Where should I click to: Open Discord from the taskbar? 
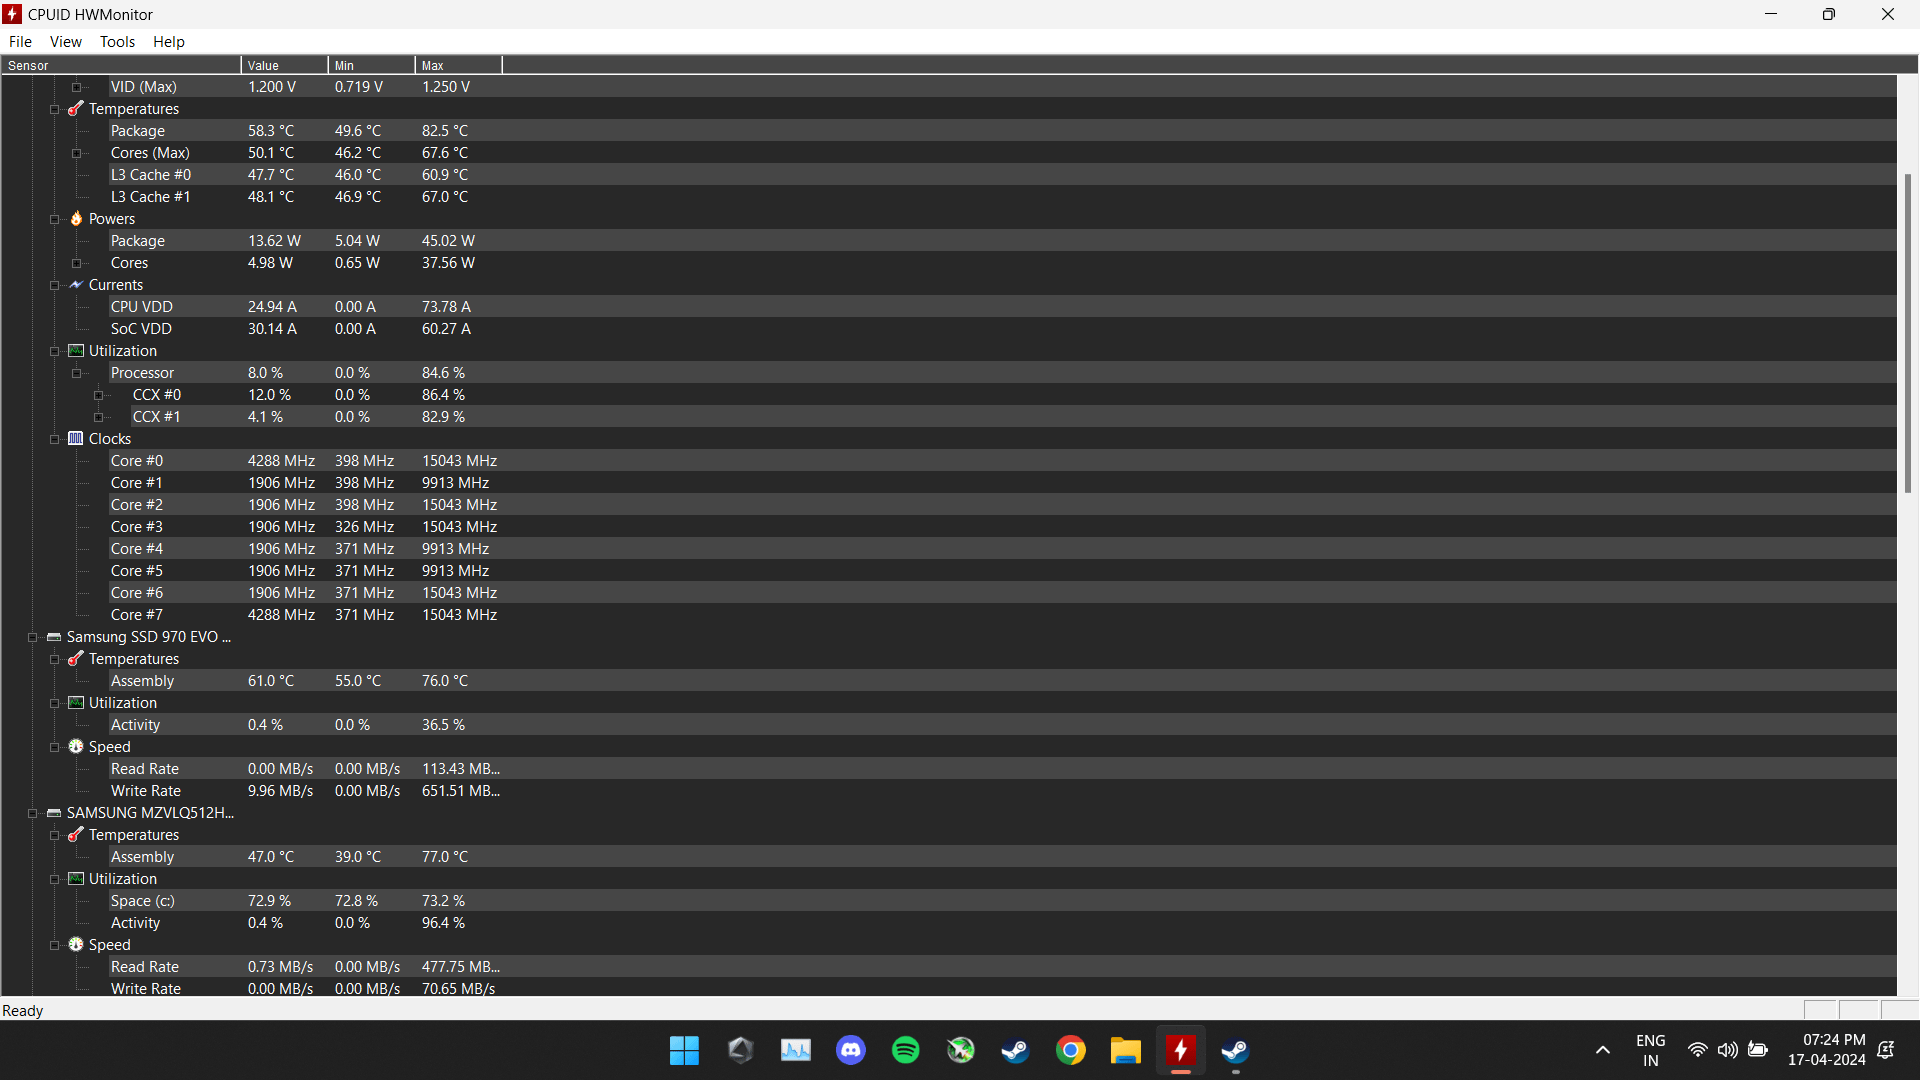[x=851, y=1050]
